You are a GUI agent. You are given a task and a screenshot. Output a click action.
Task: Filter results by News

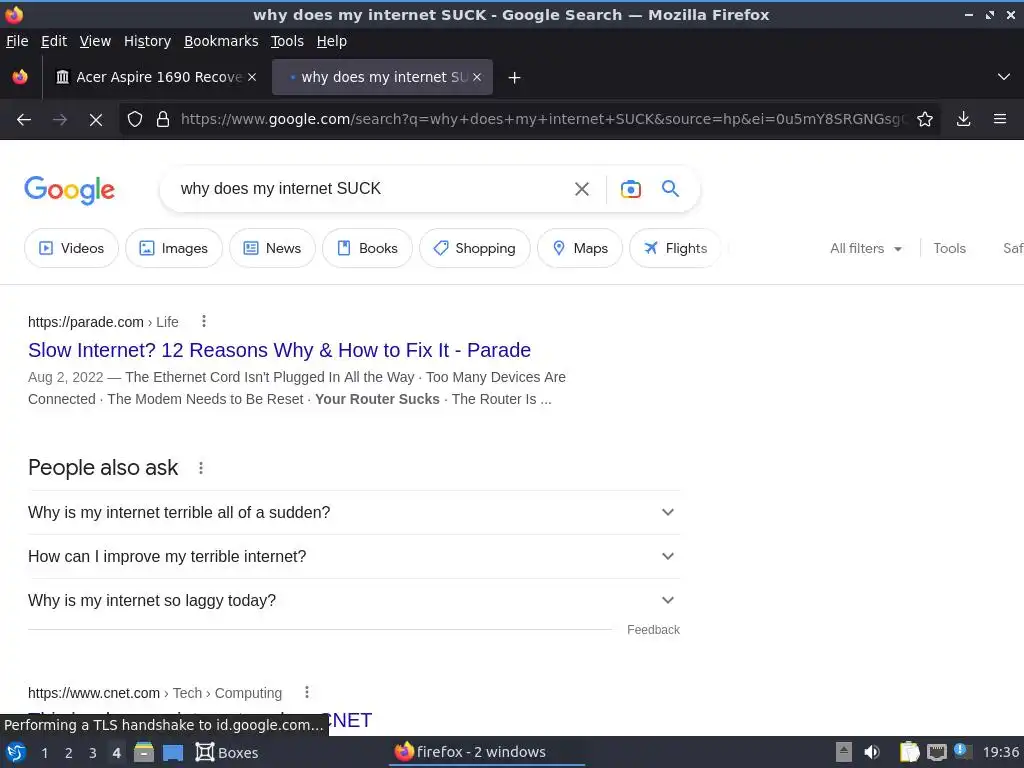coord(272,248)
